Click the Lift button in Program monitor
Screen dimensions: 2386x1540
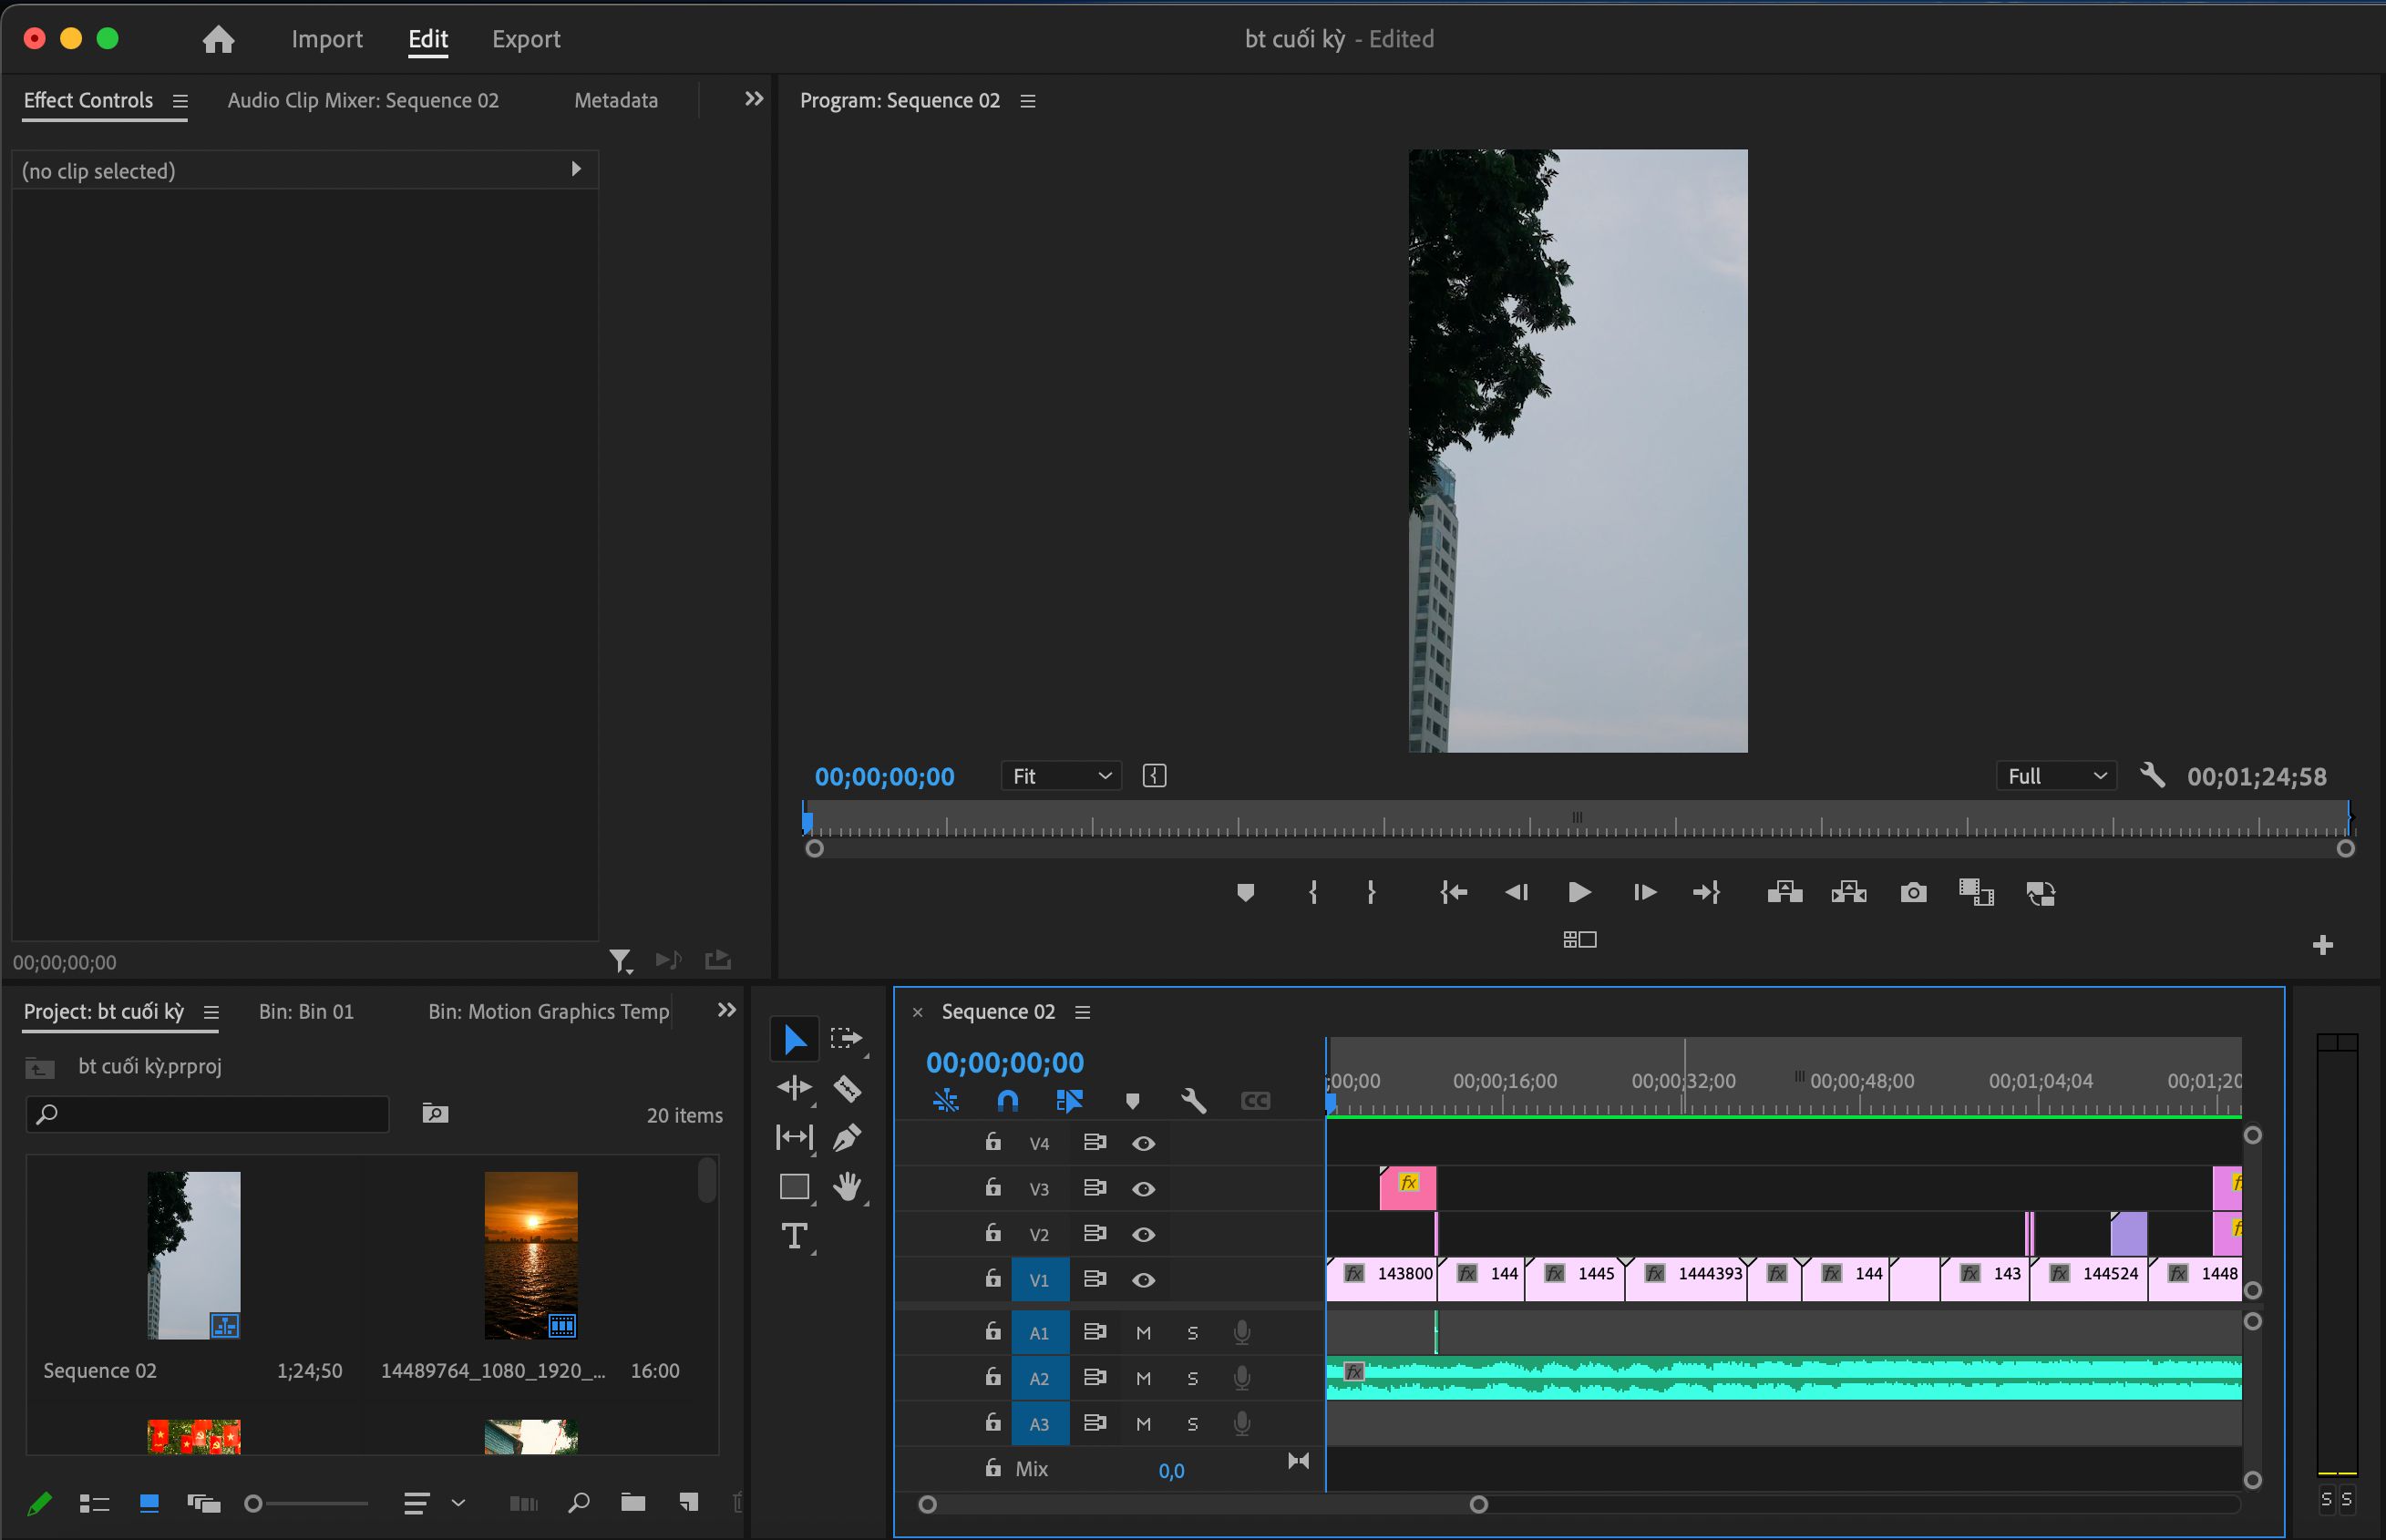point(1785,892)
